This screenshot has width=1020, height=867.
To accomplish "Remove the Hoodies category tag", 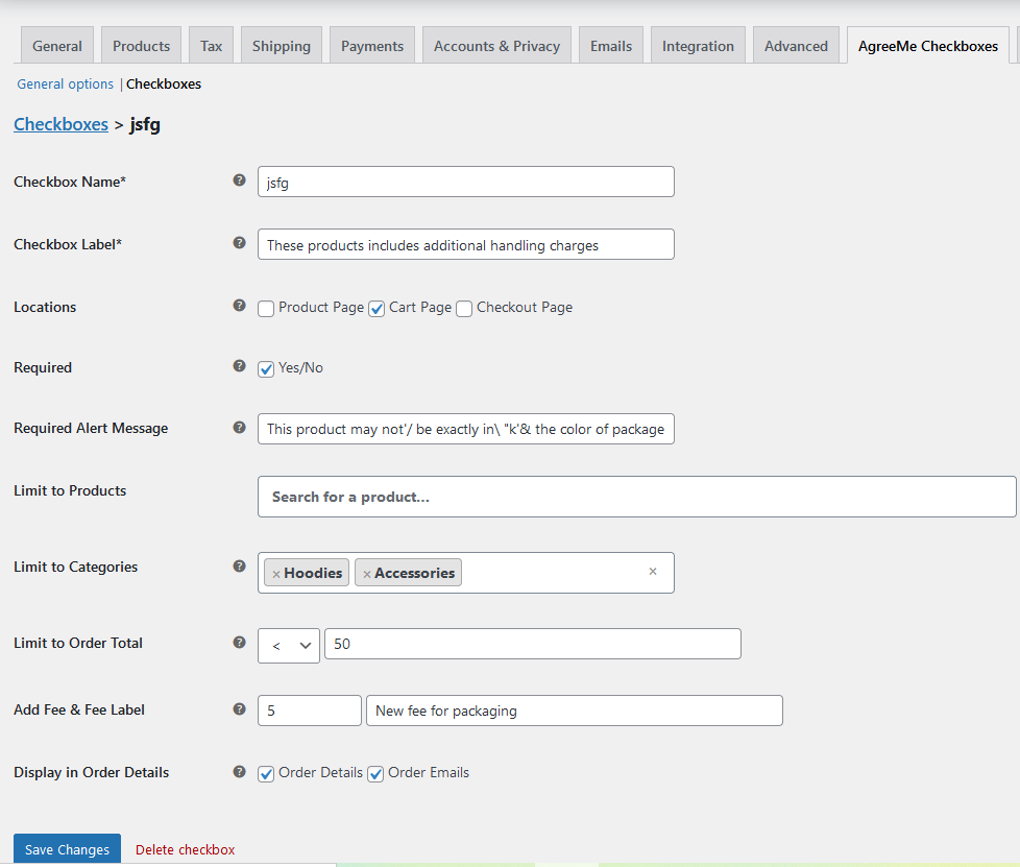I will (x=276, y=572).
